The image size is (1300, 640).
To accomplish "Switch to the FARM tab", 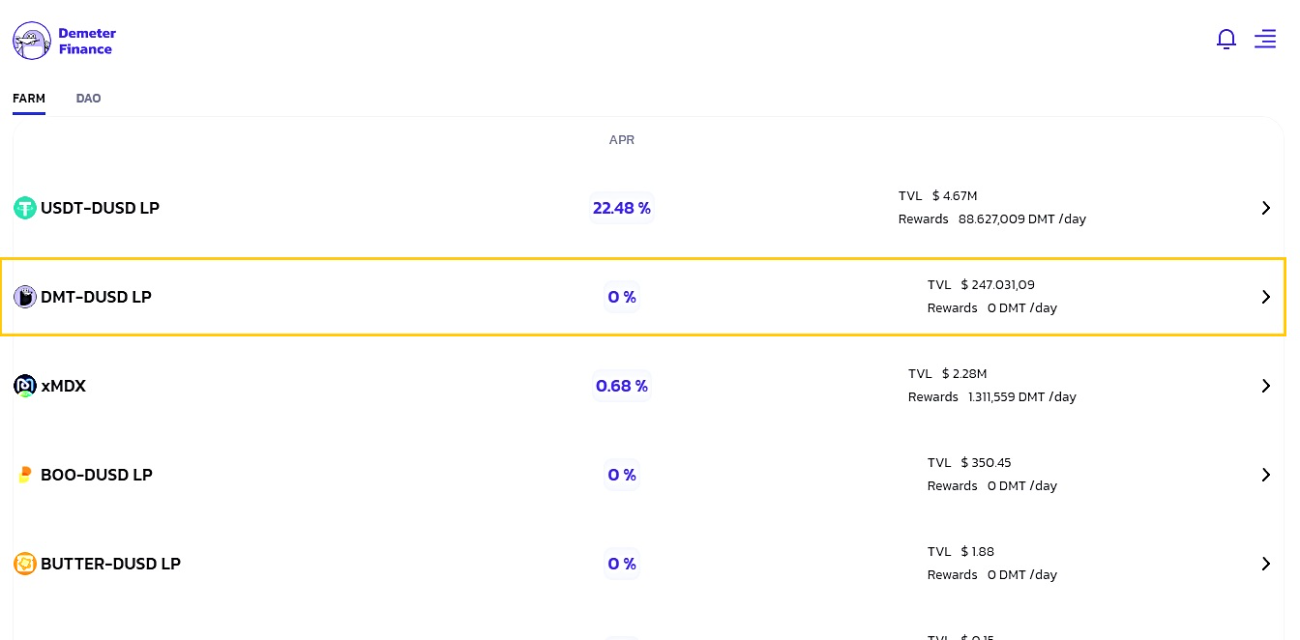I will coord(29,98).
